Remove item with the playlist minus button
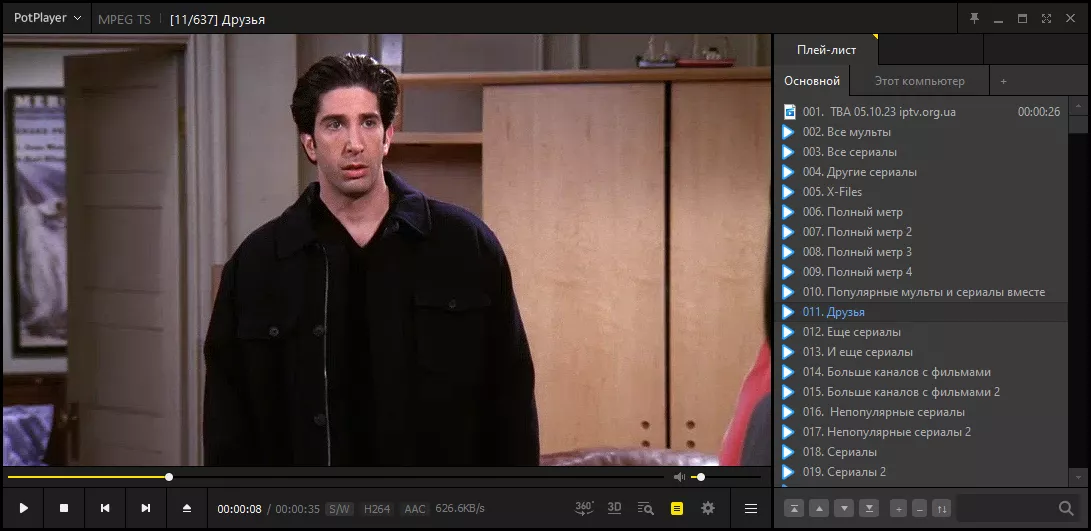 (920, 509)
